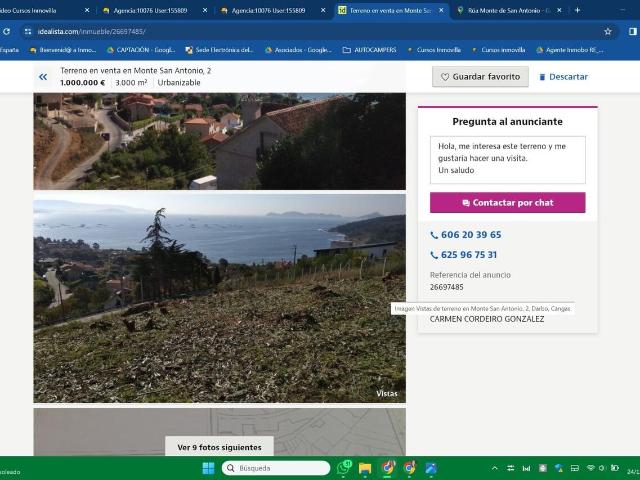The width and height of the screenshot is (640, 480).
Task: Click the taskbar Búsqueda search box
Action: pyautogui.click(x=276, y=468)
